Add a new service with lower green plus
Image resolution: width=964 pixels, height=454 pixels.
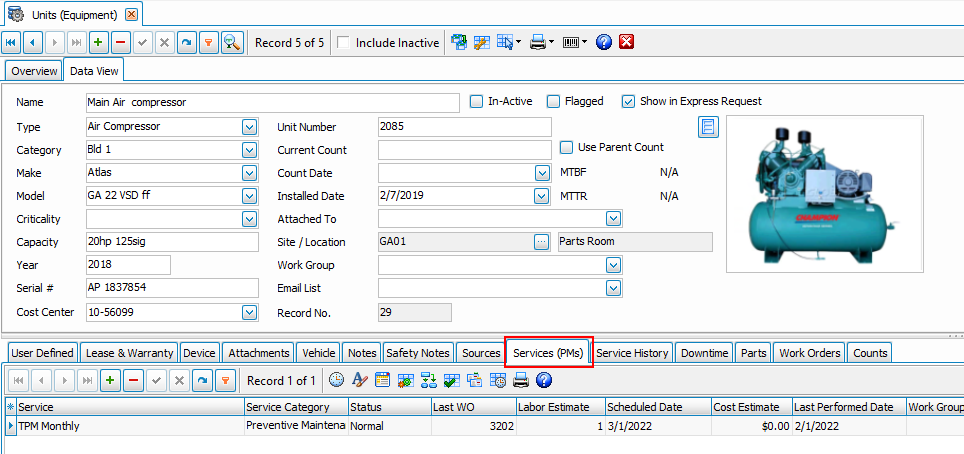pos(110,381)
